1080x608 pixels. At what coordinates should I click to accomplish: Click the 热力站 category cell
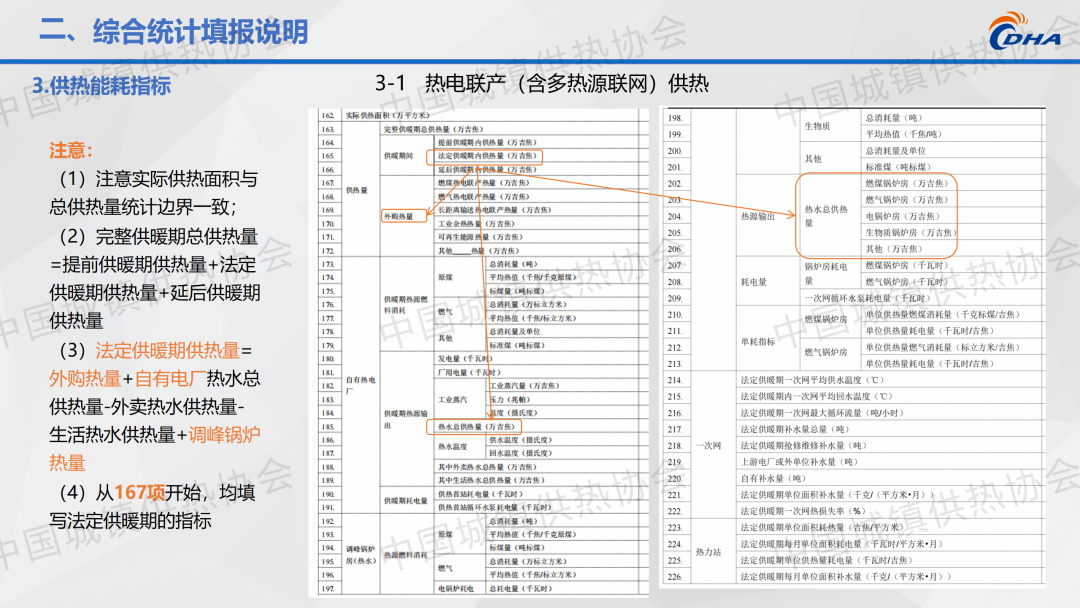[x=710, y=551]
